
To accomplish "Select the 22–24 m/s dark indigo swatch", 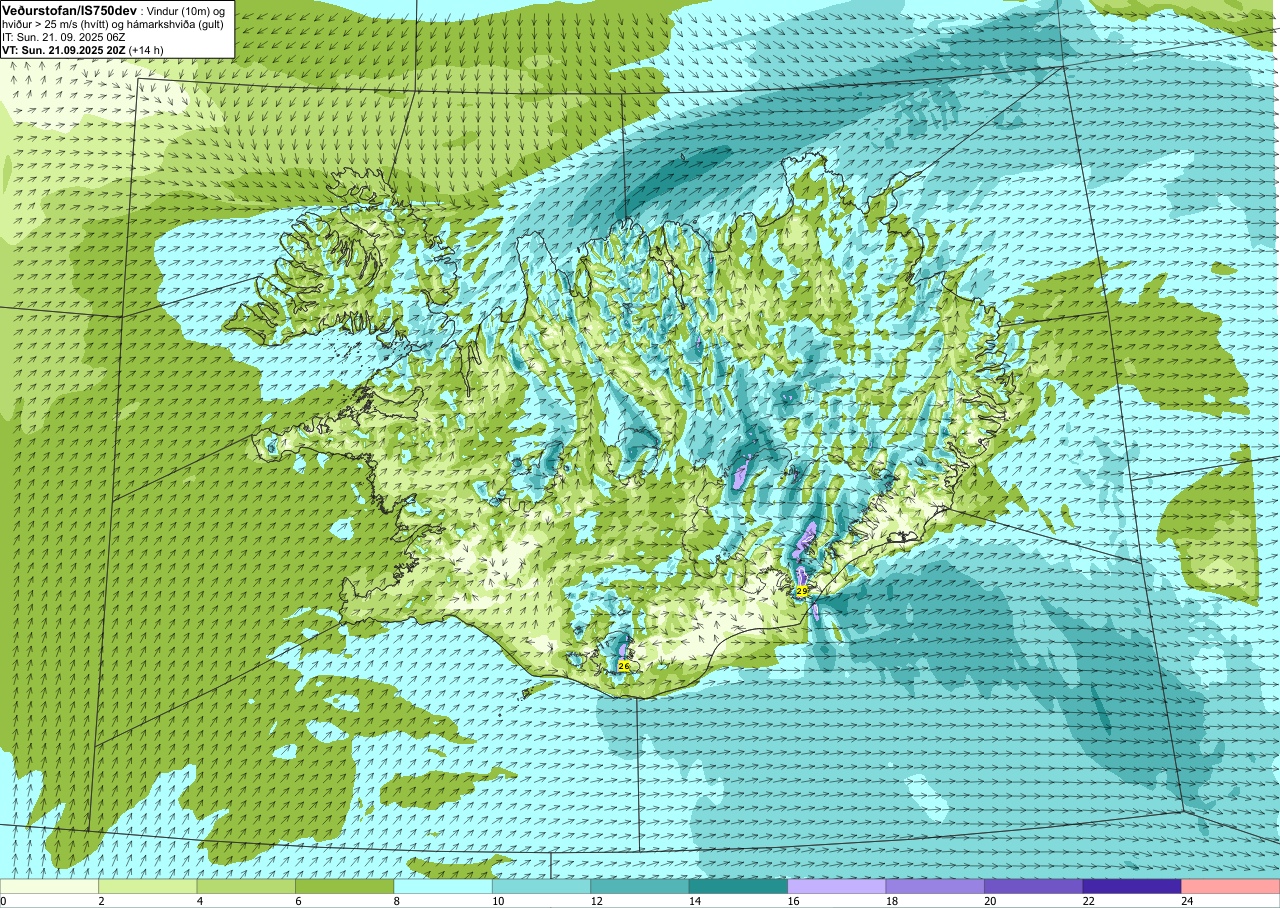I will (x=1132, y=886).
